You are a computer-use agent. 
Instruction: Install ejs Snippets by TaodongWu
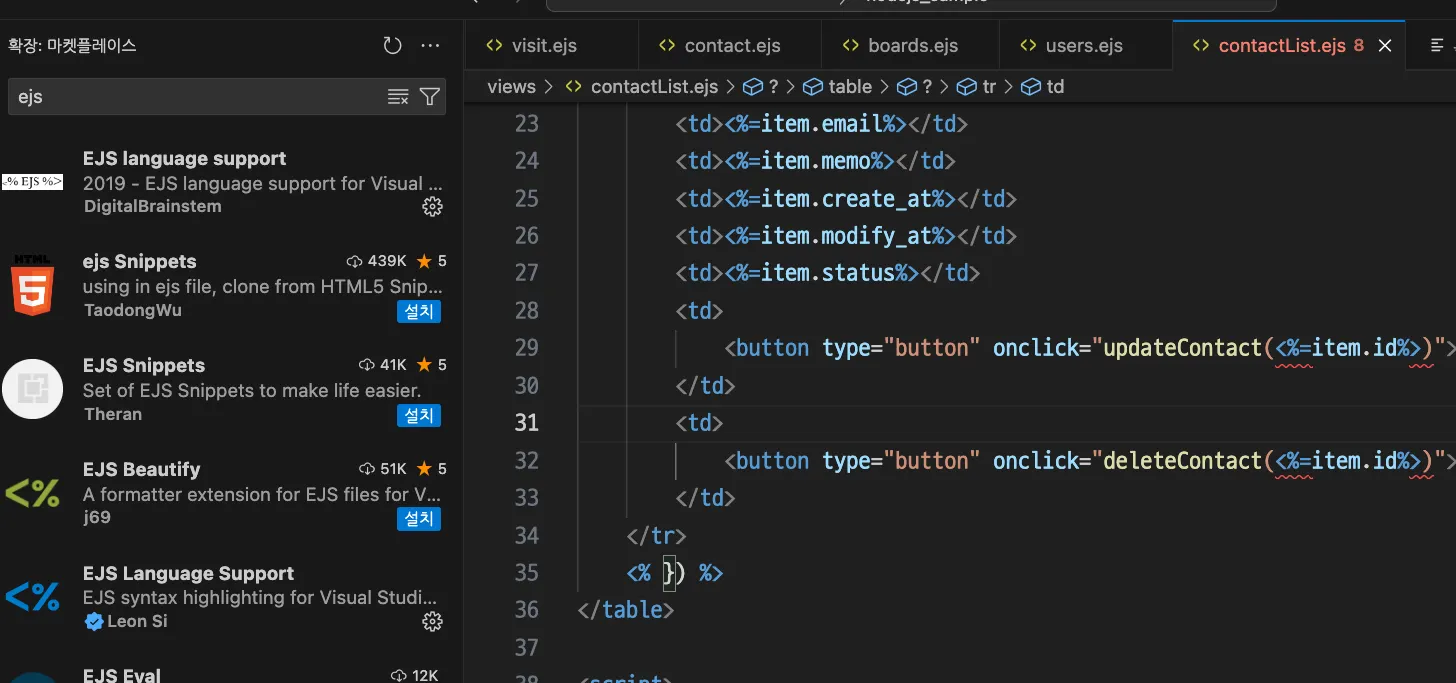pos(418,311)
